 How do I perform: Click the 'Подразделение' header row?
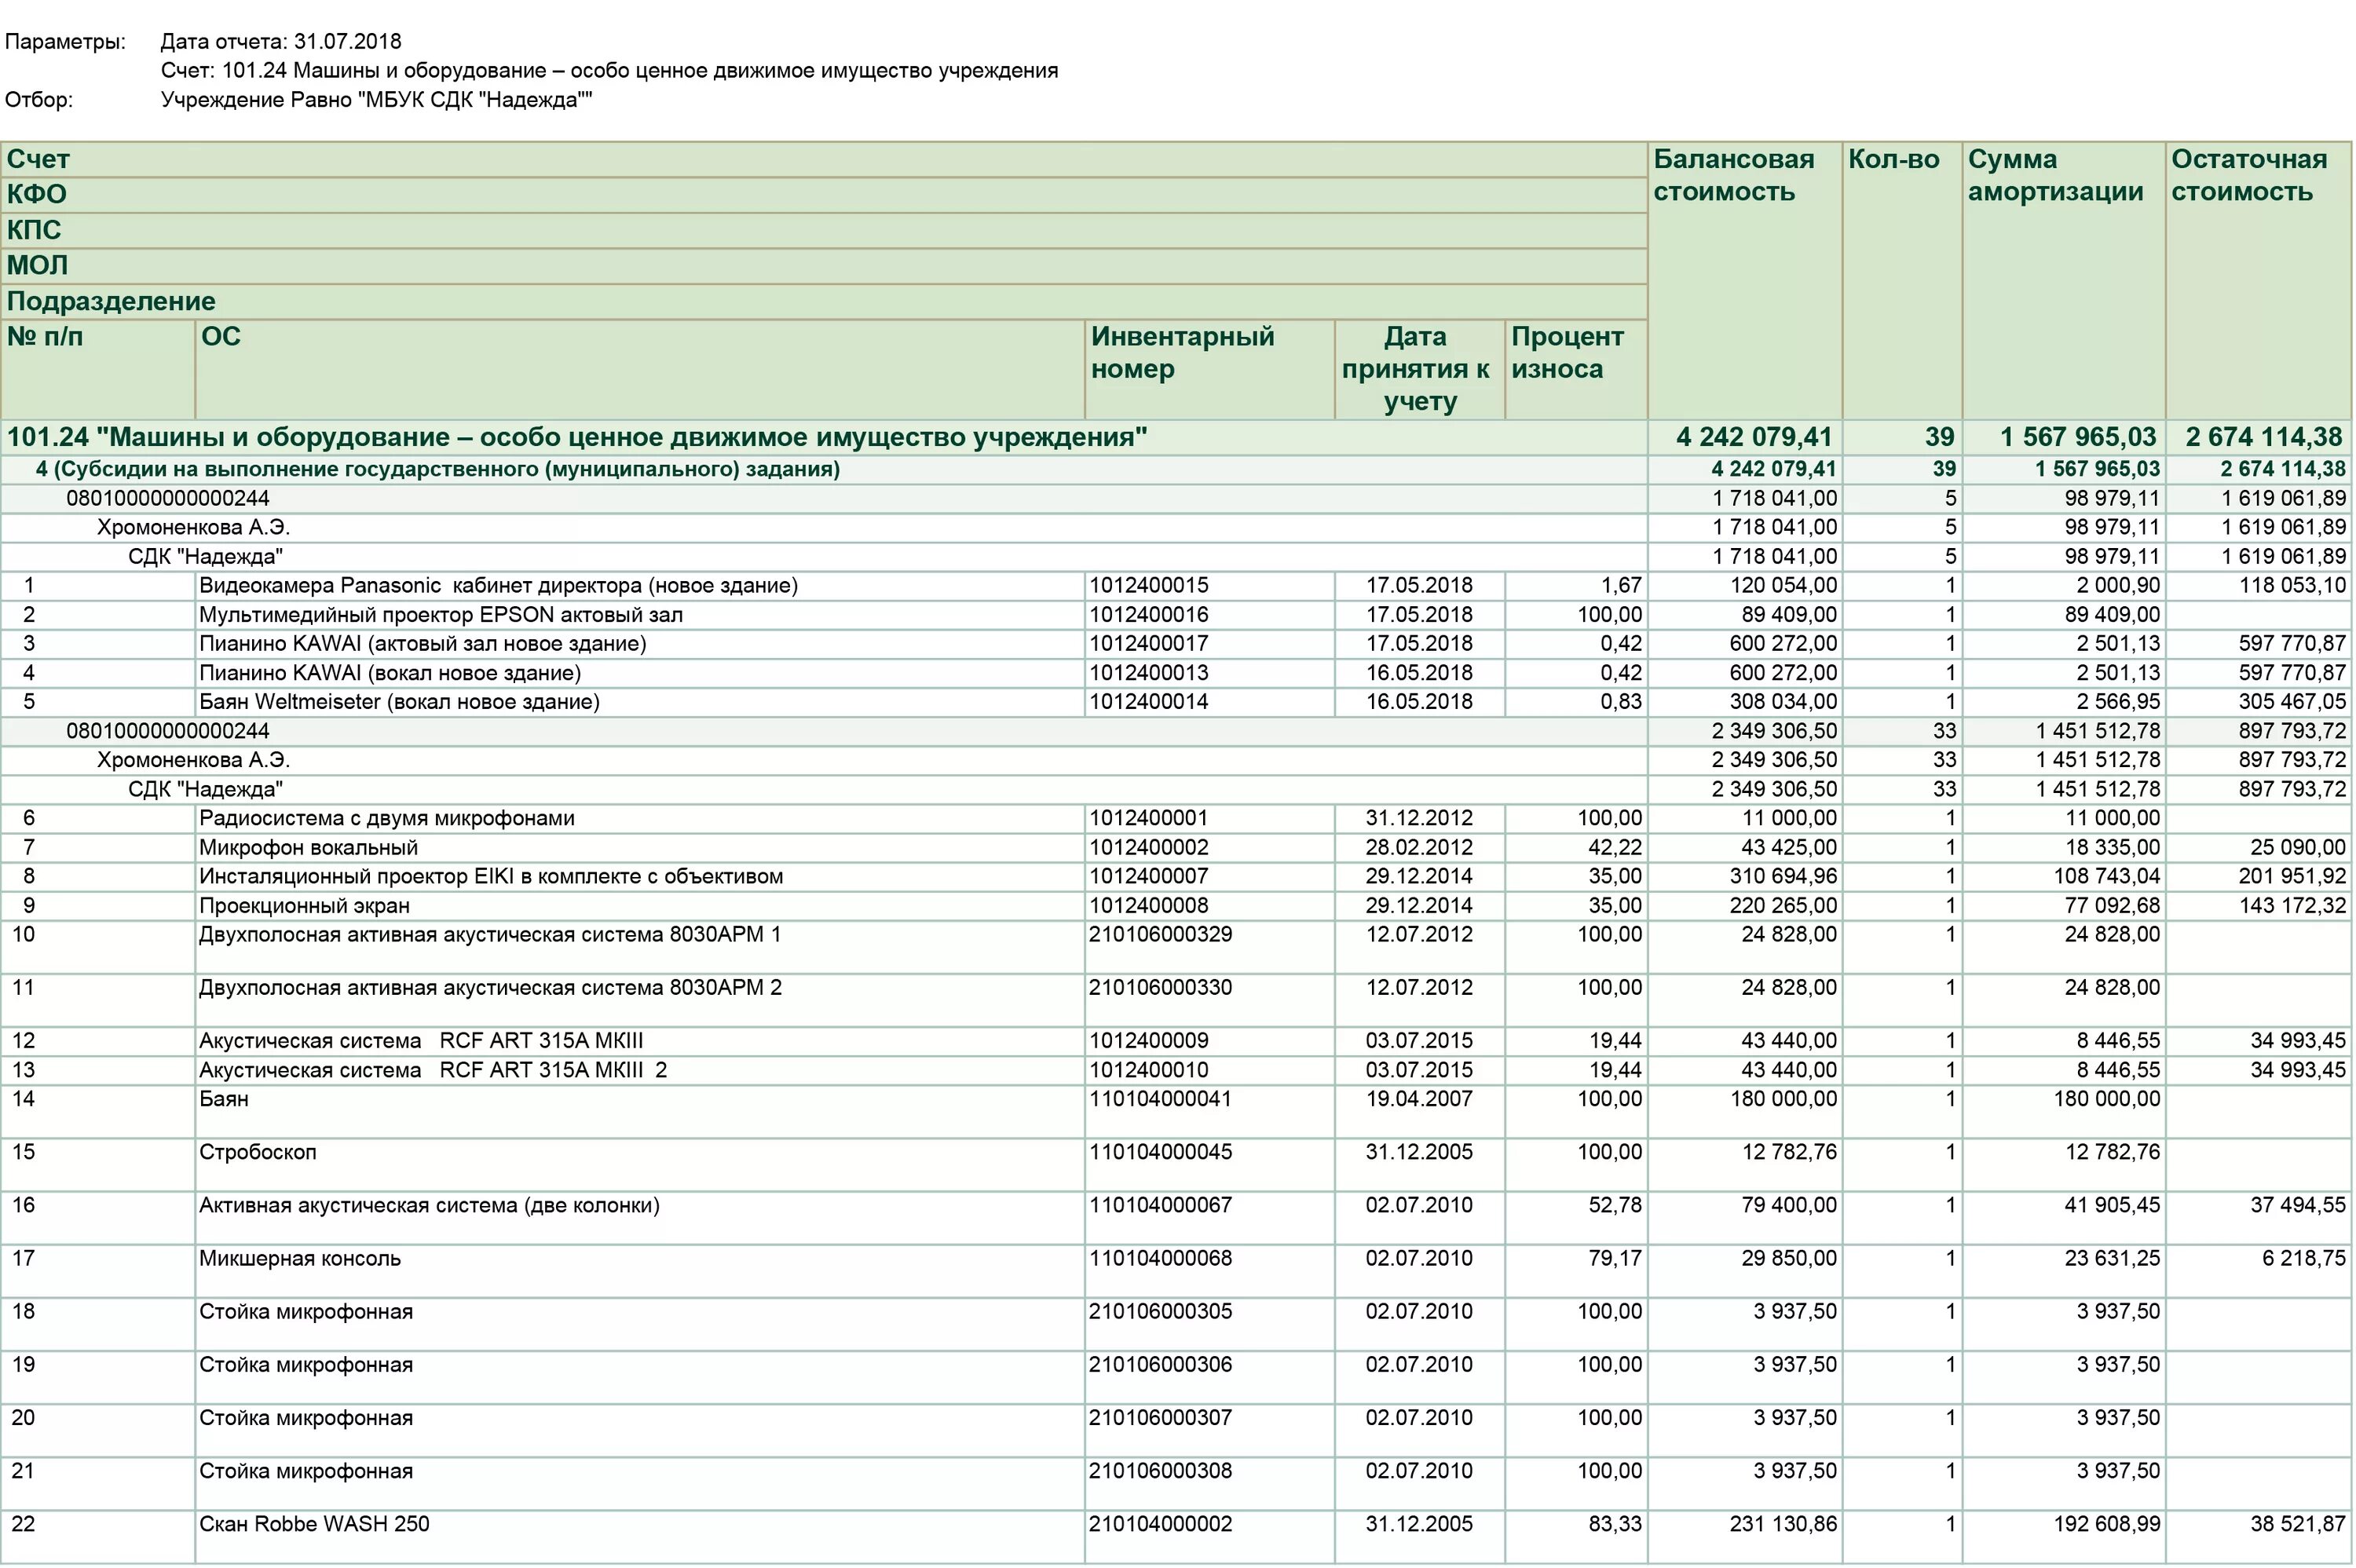[824, 302]
